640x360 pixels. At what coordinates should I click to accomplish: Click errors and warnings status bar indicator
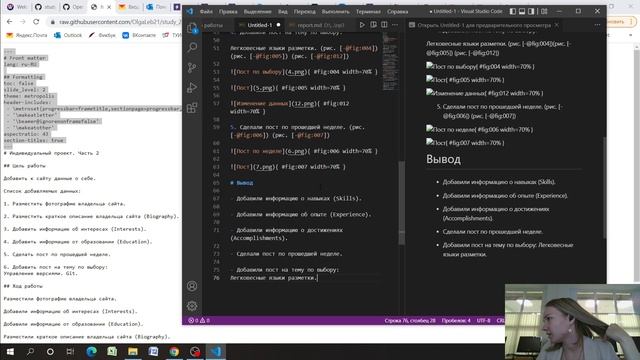click(199, 320)
